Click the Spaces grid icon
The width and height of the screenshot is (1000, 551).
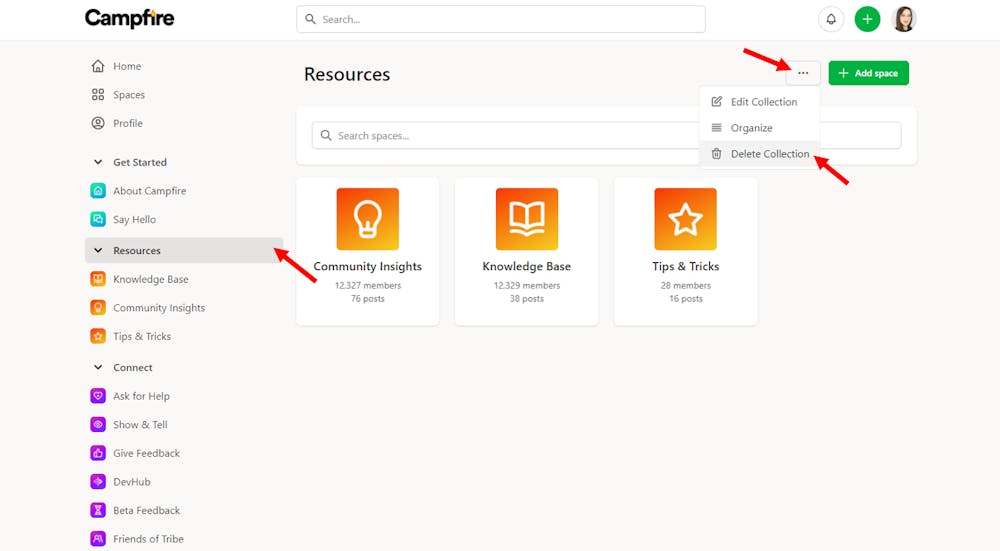[98, 94]
